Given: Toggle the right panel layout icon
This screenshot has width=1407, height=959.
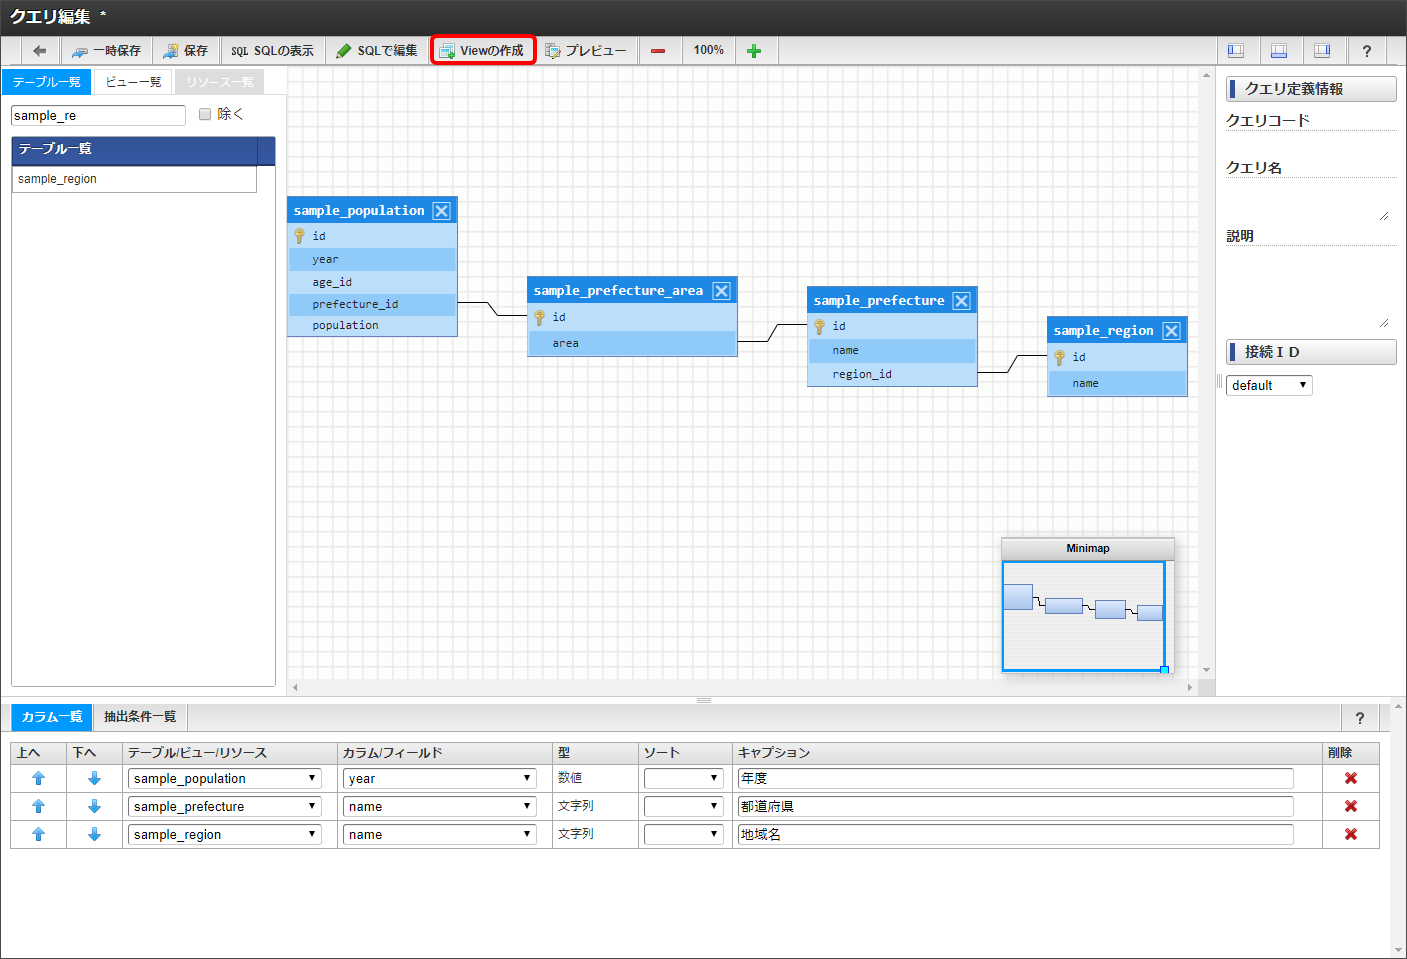Looking at the screenshot, I should tap(1322, 51).
